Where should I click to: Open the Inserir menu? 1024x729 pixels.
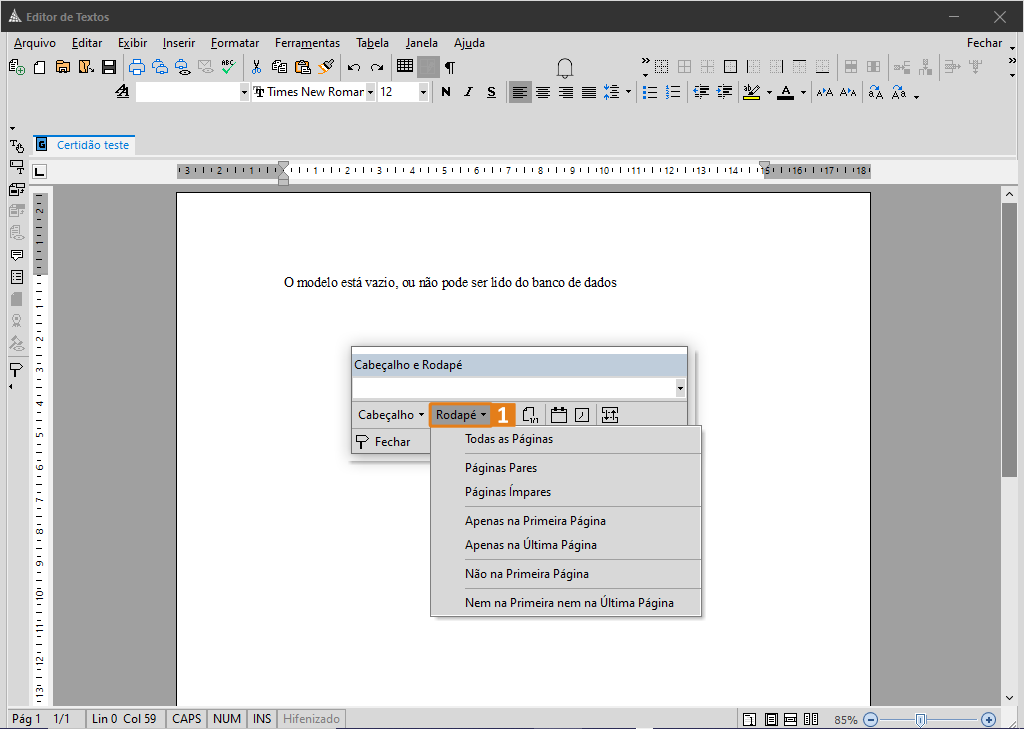[x=179, y=42]
